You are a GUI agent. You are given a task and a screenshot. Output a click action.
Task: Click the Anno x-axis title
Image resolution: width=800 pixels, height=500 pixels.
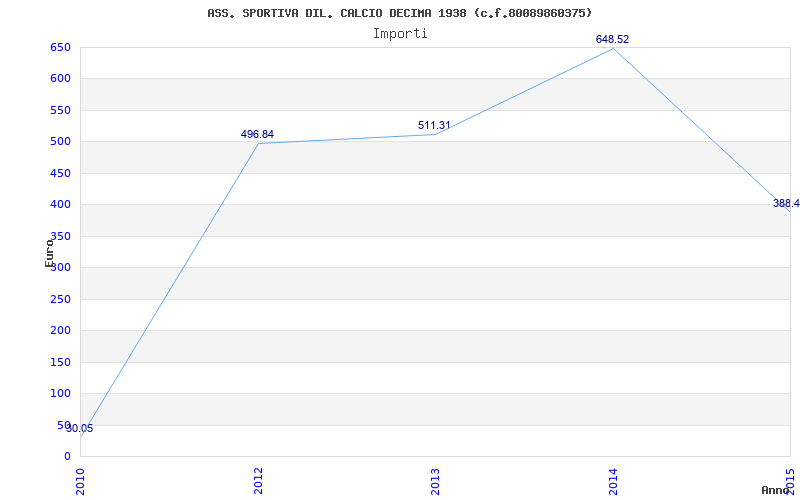click(775, 490)
